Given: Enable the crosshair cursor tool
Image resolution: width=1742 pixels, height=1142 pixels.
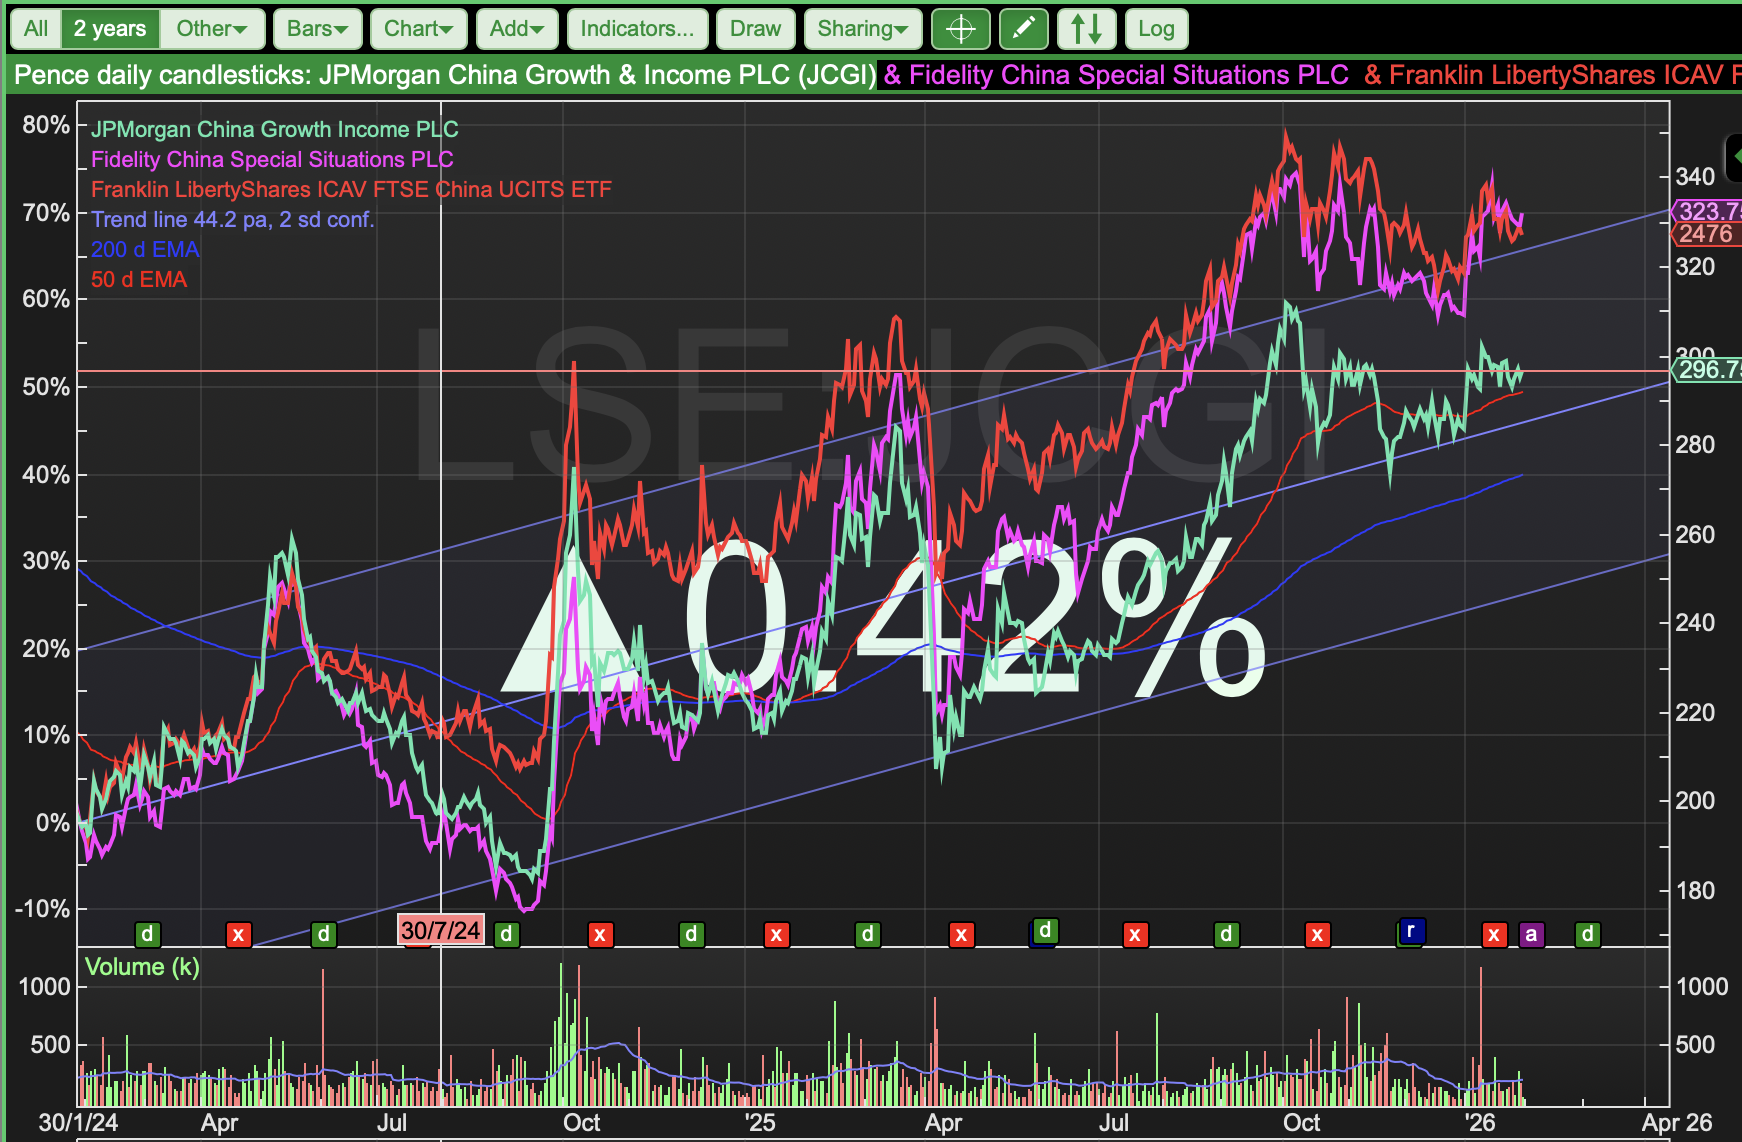Looking at the screenshot, I should (x=961, y=29).
